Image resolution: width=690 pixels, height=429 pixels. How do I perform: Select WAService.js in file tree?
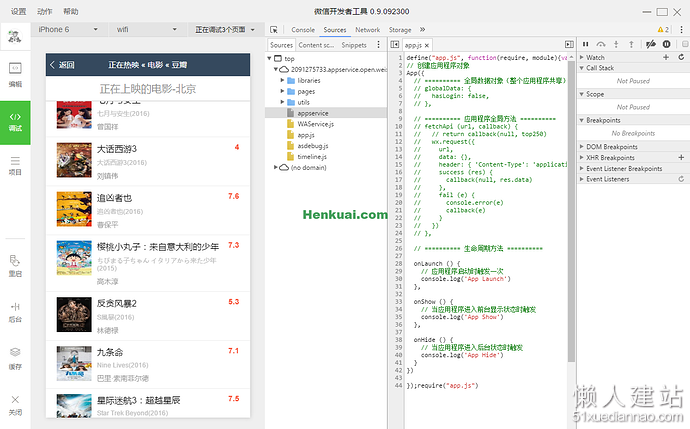point(315,124)
